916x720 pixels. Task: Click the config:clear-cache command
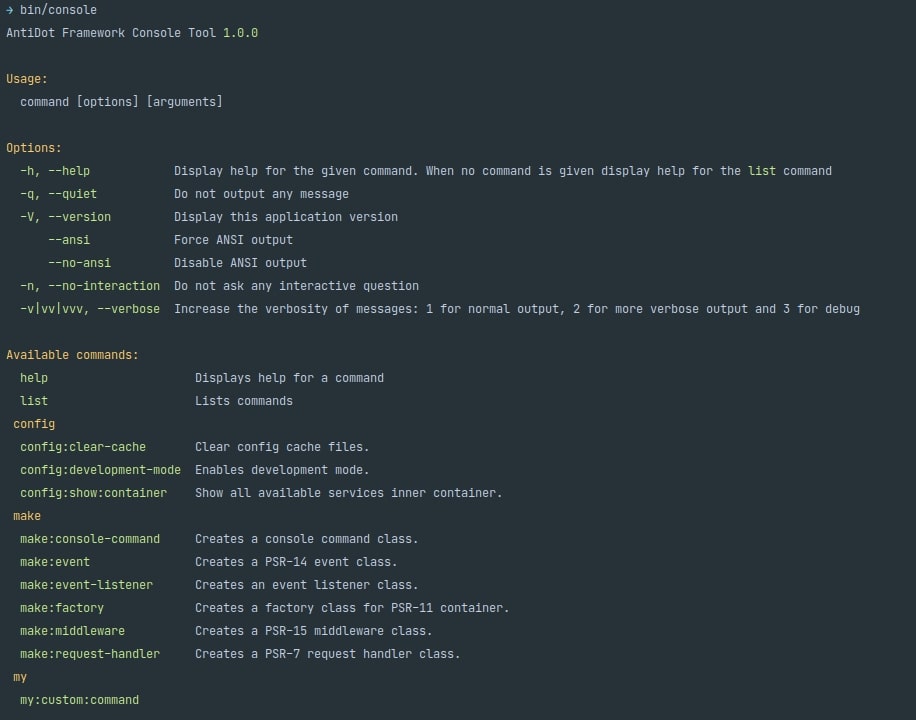tap(83, 447)
